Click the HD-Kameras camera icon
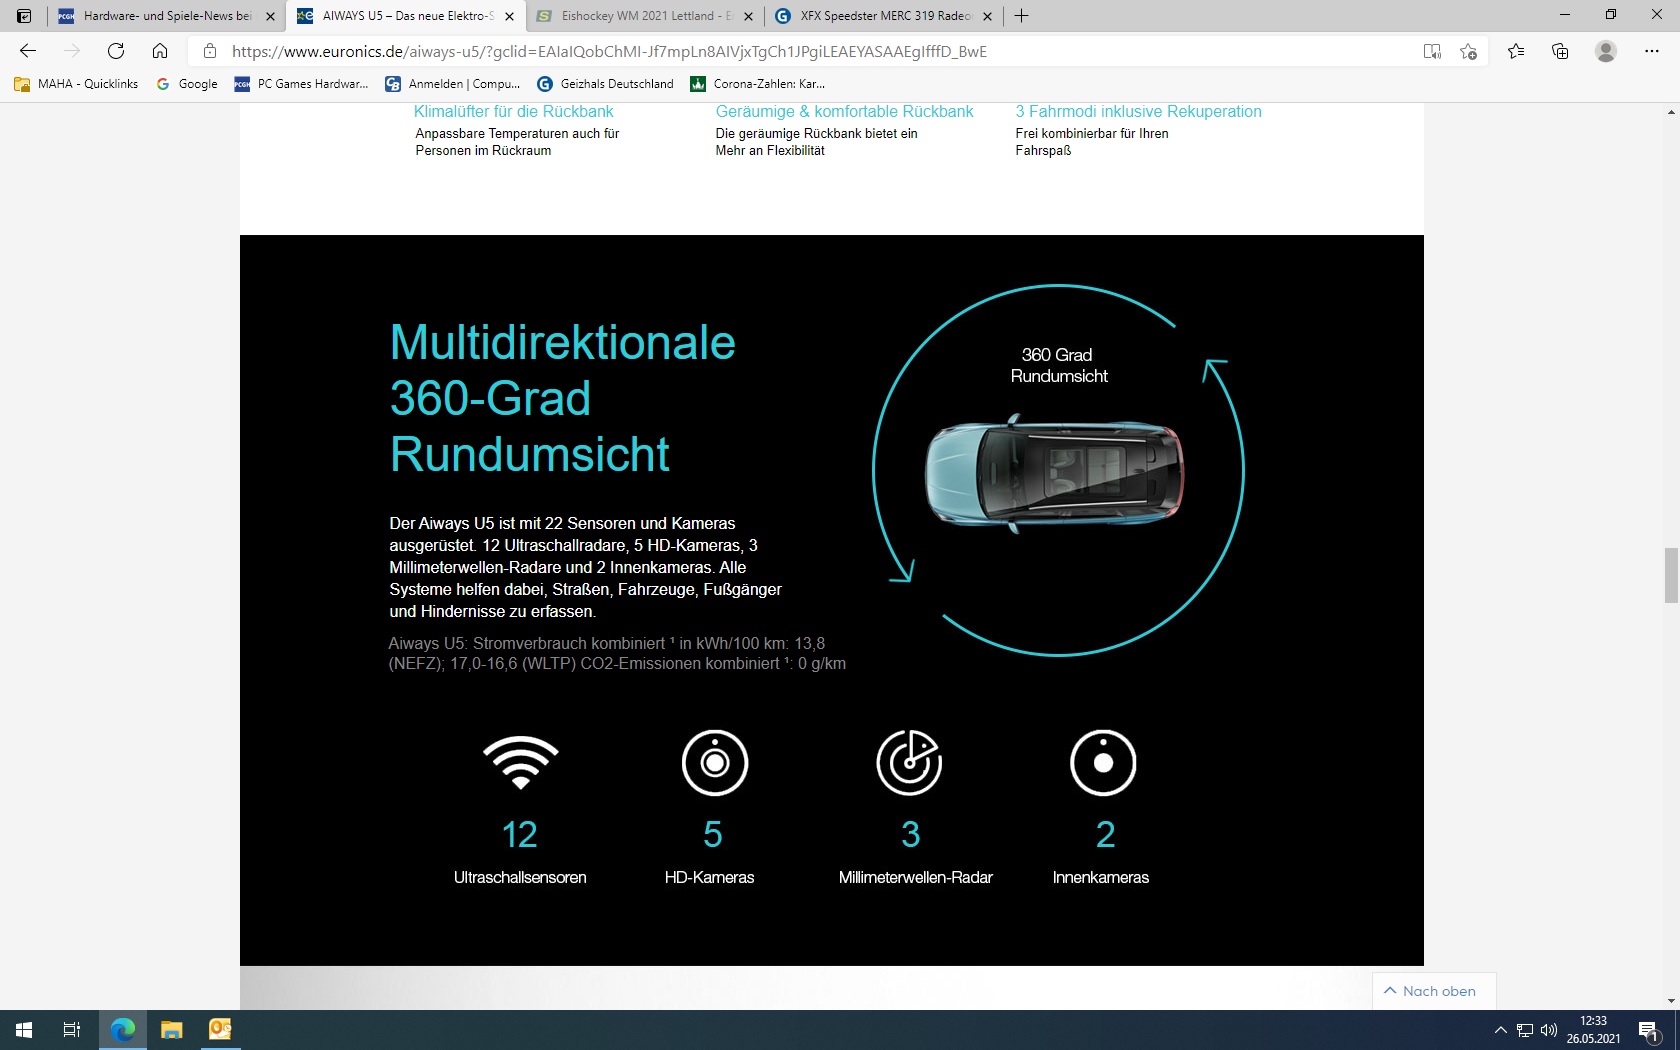1680x1050 pixels. click(x=714, y=762)
